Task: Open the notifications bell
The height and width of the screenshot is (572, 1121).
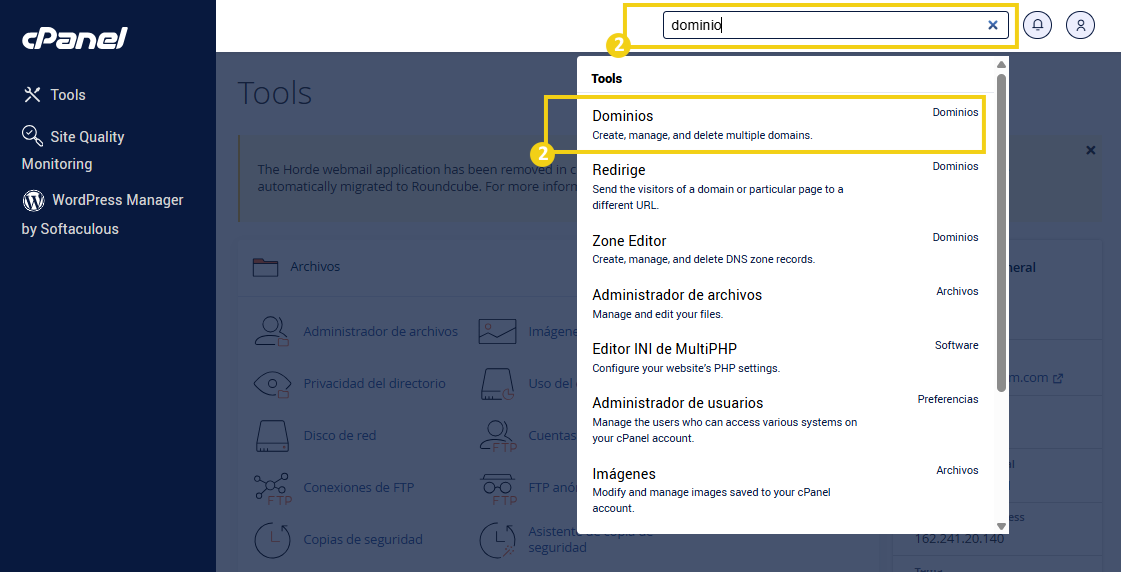Action: tap(1037, 25)
